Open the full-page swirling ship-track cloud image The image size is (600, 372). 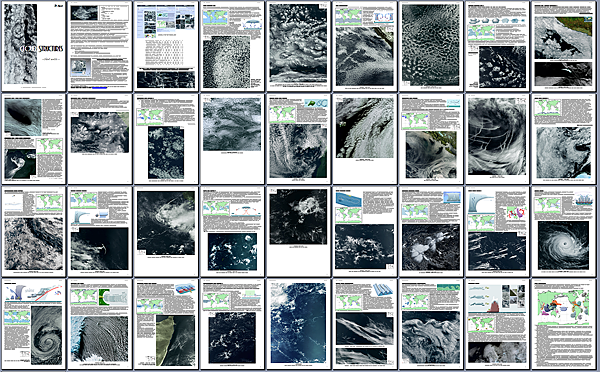[497, 139]
